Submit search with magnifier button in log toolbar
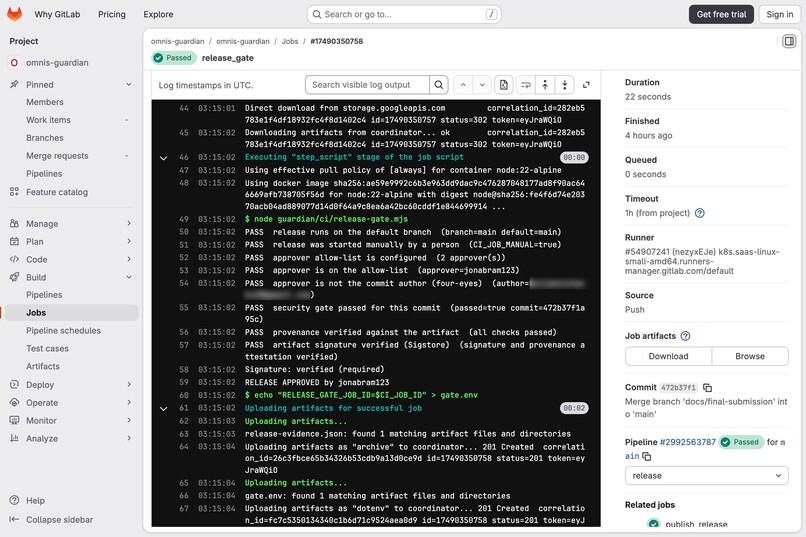Image resolution: width=806 pixels, height=537 pixels. click(438, 85)
